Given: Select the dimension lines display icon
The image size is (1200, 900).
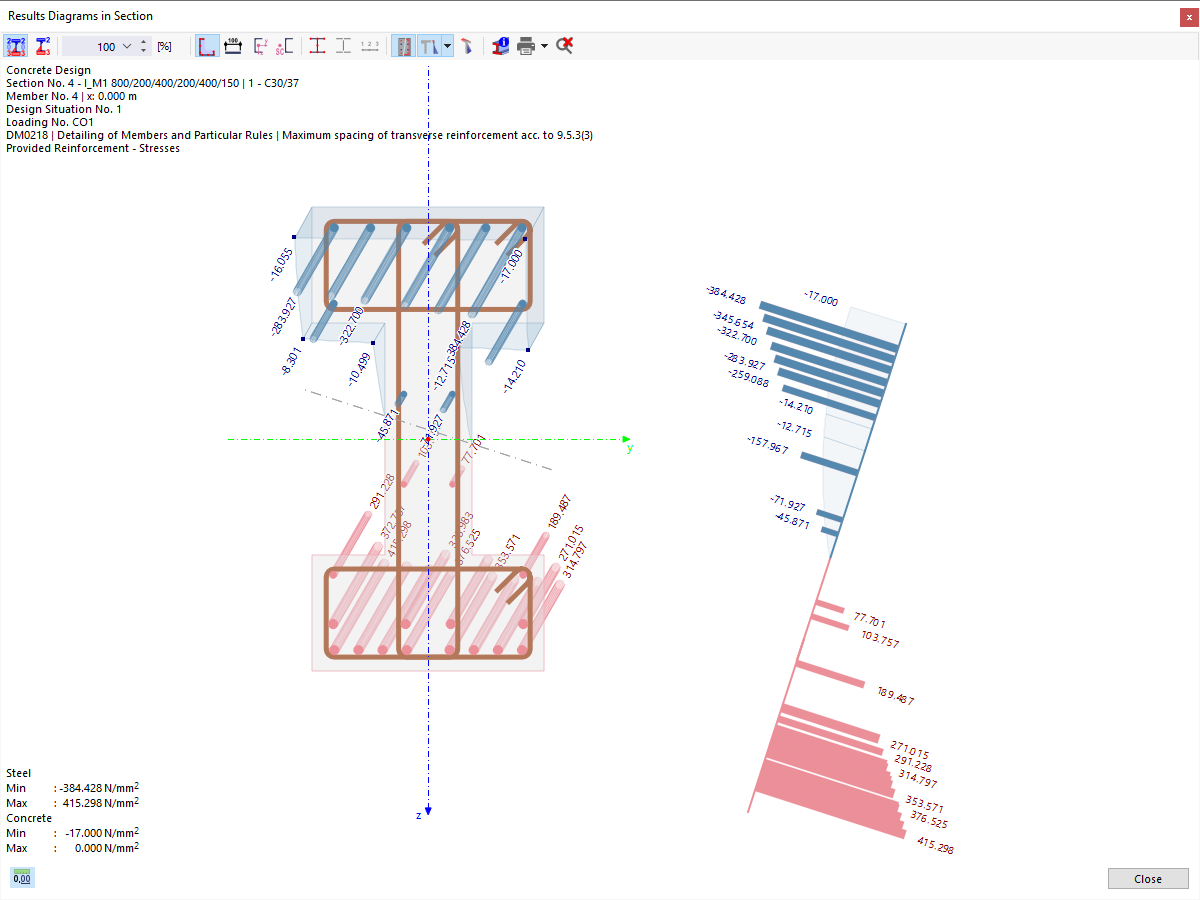Looking at the screenshot, I should [231, 45].
